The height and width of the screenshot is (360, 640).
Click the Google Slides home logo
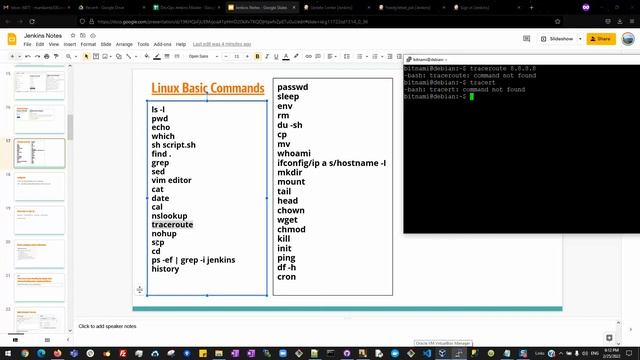click(x=12, y=39)
